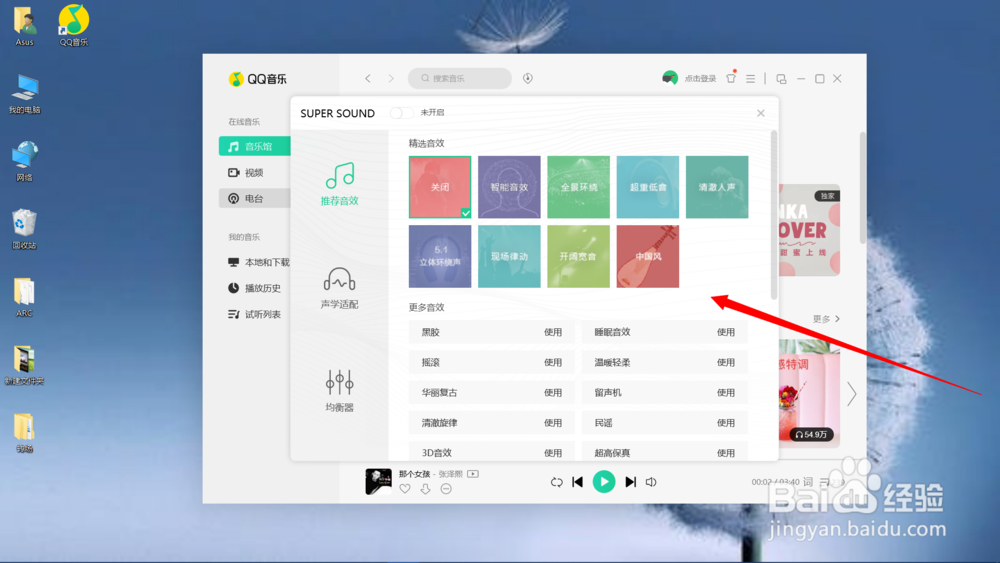Click the volume speaker icon
The height and width of the screenshot is (563, 1000).
pyautogui.click(x=651, y=482)
